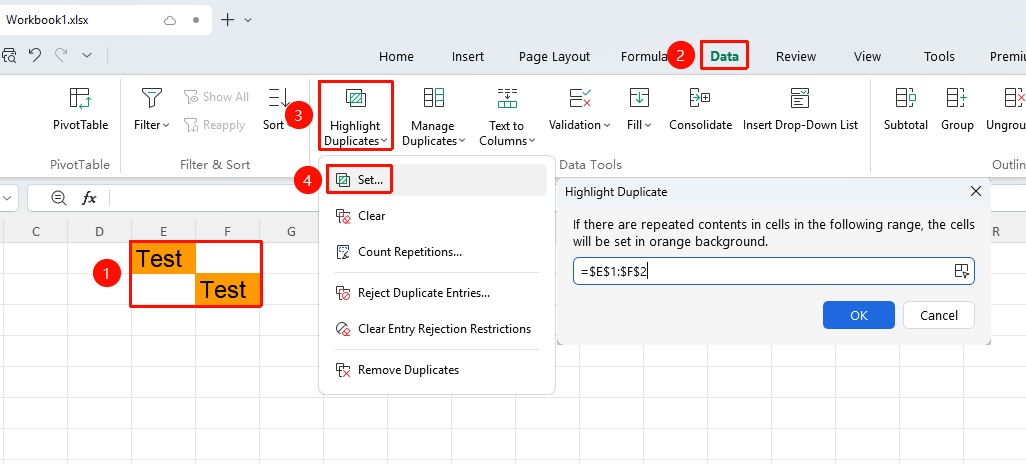Click the new tab plus icon
Screen dimensions: 1026x464
pos(227,20)
